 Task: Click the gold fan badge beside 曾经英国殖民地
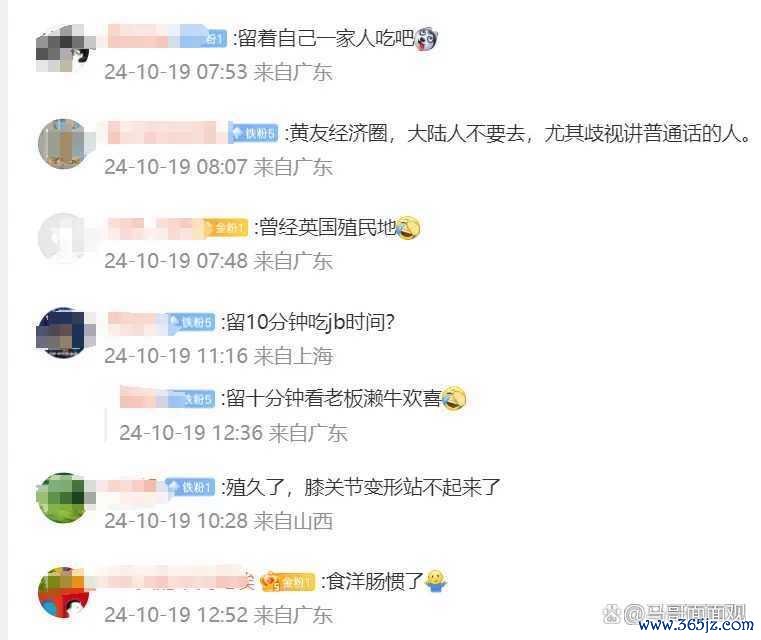pyautogui.click(x=227, y=228)
